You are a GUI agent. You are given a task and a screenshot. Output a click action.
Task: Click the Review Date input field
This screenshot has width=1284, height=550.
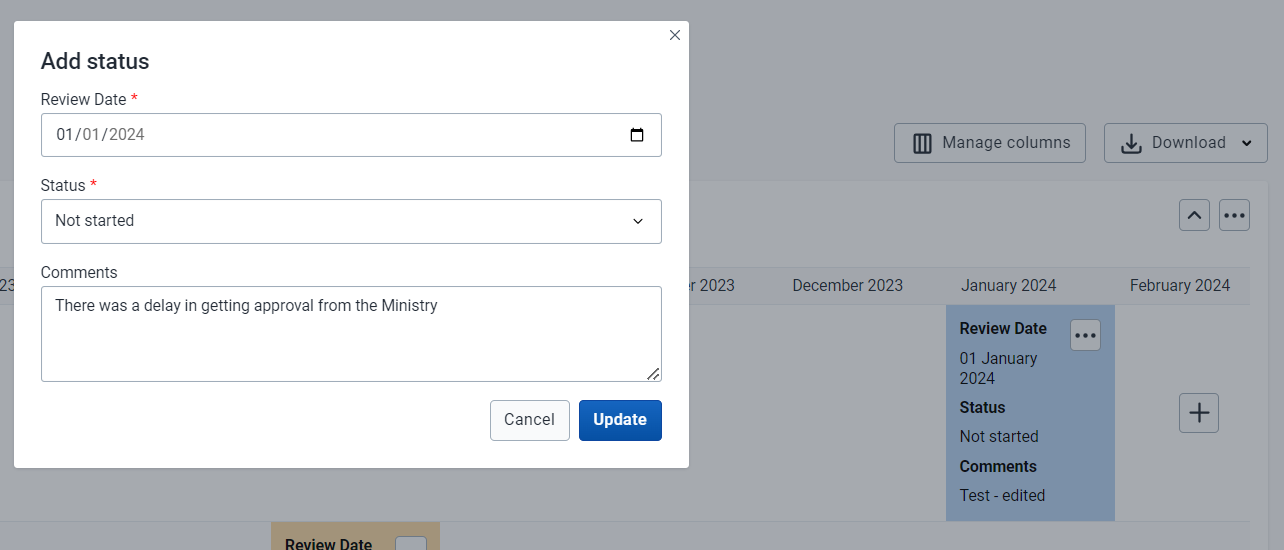point(351,135)
